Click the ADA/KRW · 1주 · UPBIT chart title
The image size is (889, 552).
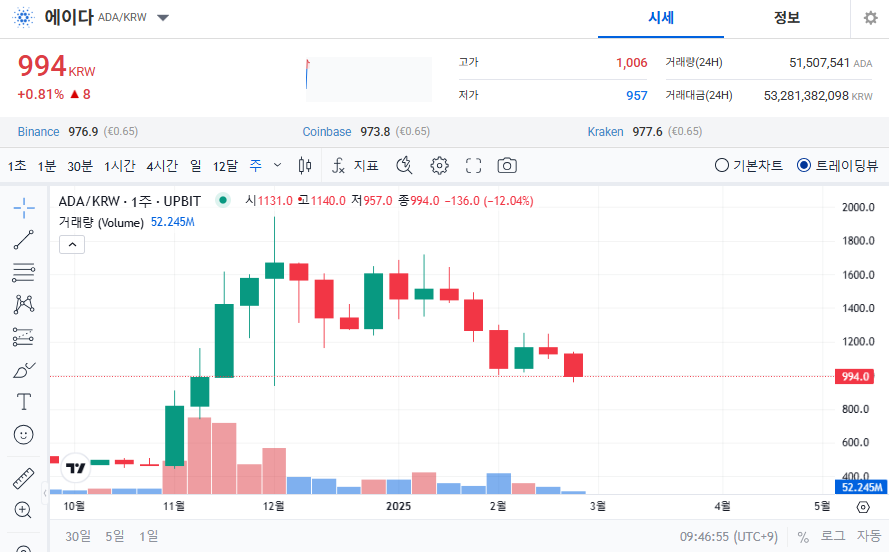[130, 201]
